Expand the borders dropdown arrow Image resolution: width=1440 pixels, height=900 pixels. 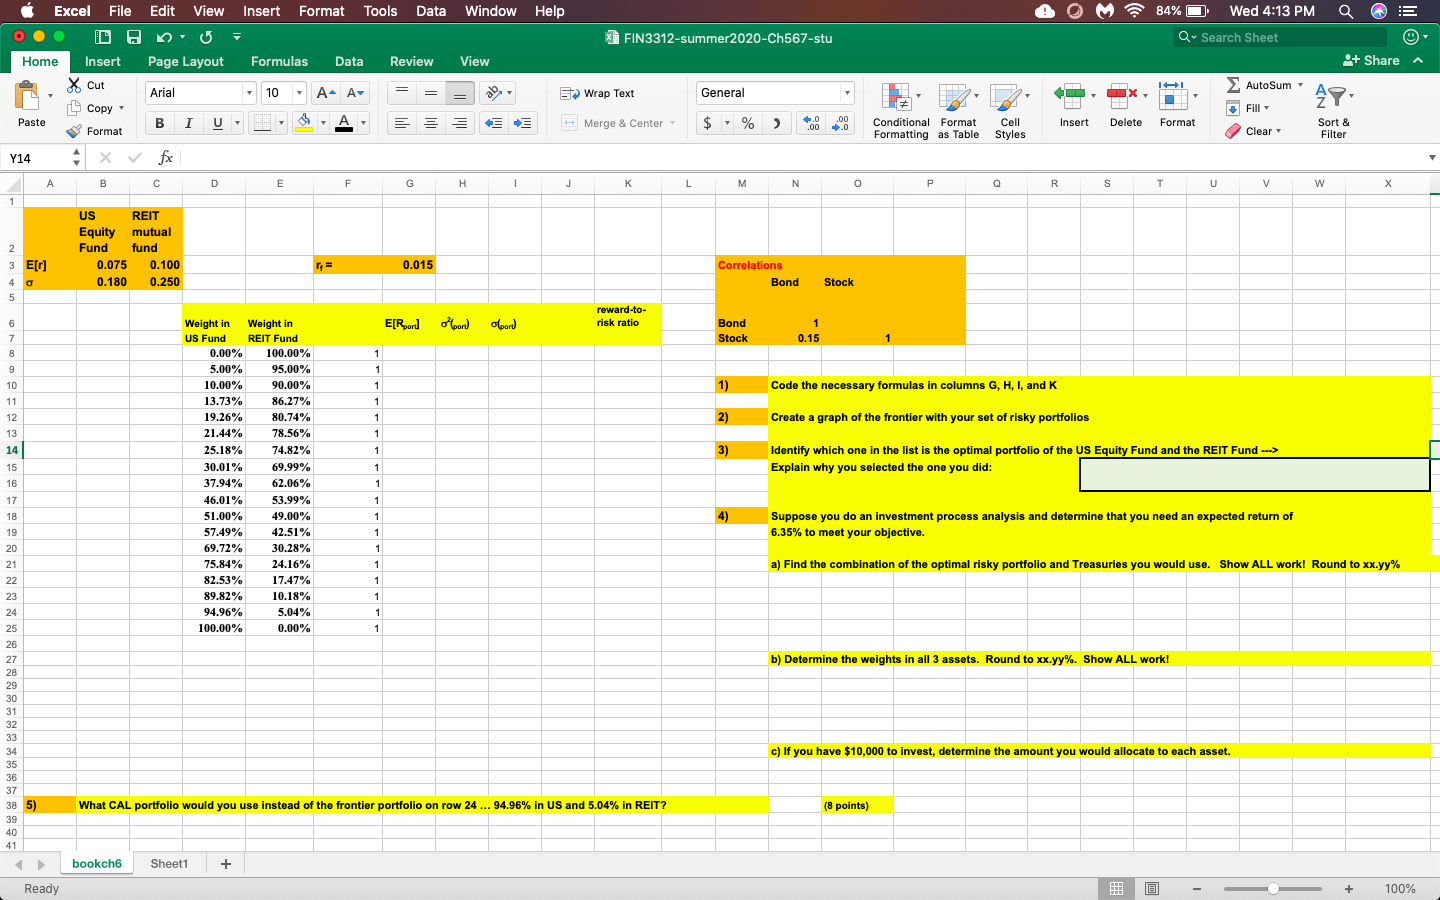[x=281, y=123]
